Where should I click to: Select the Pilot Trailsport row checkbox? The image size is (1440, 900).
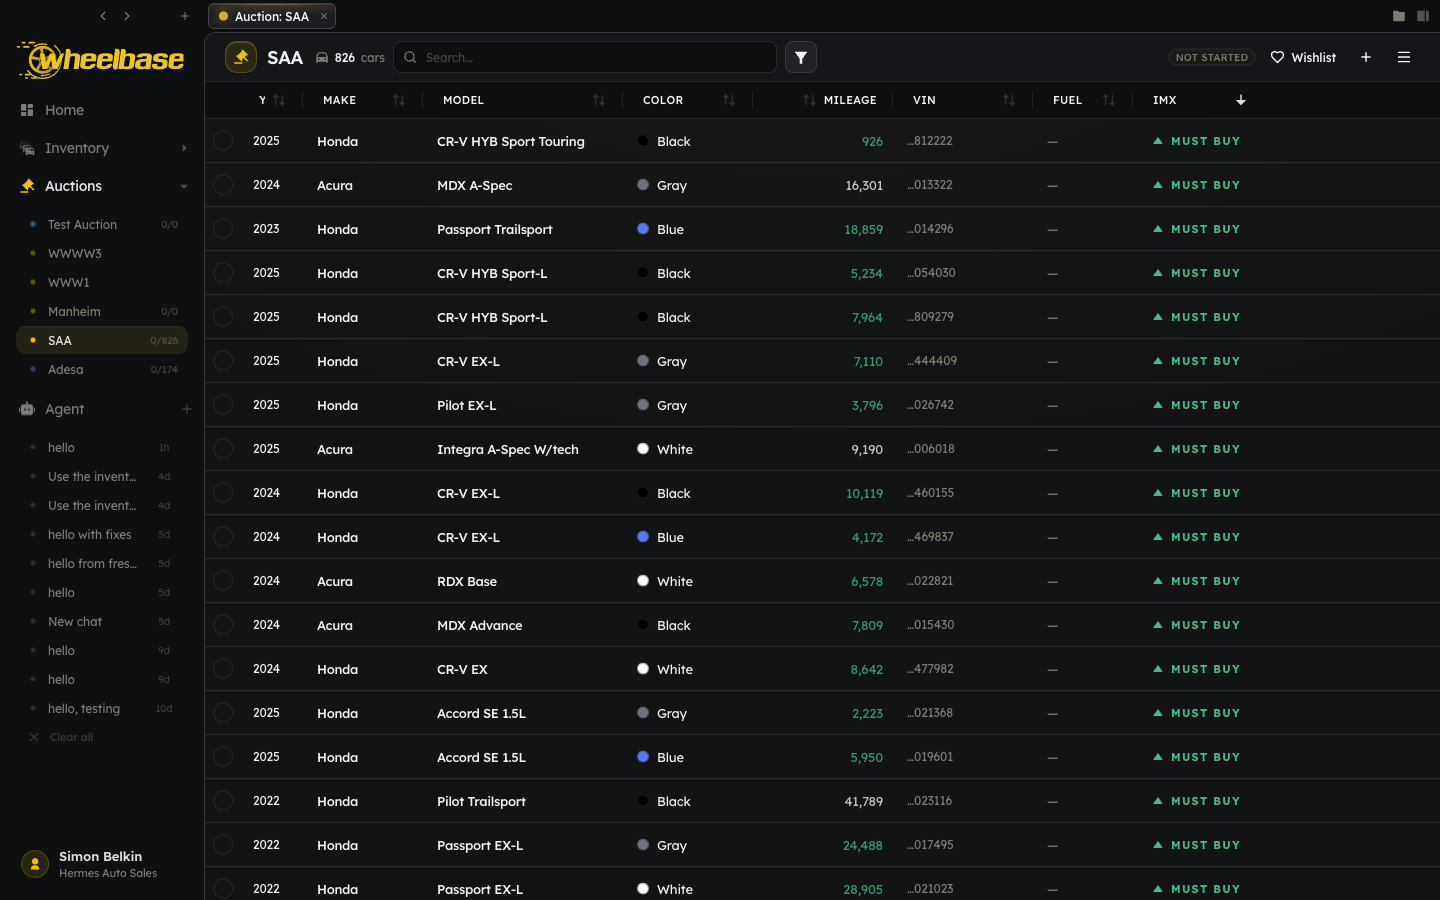coord(223,801)
